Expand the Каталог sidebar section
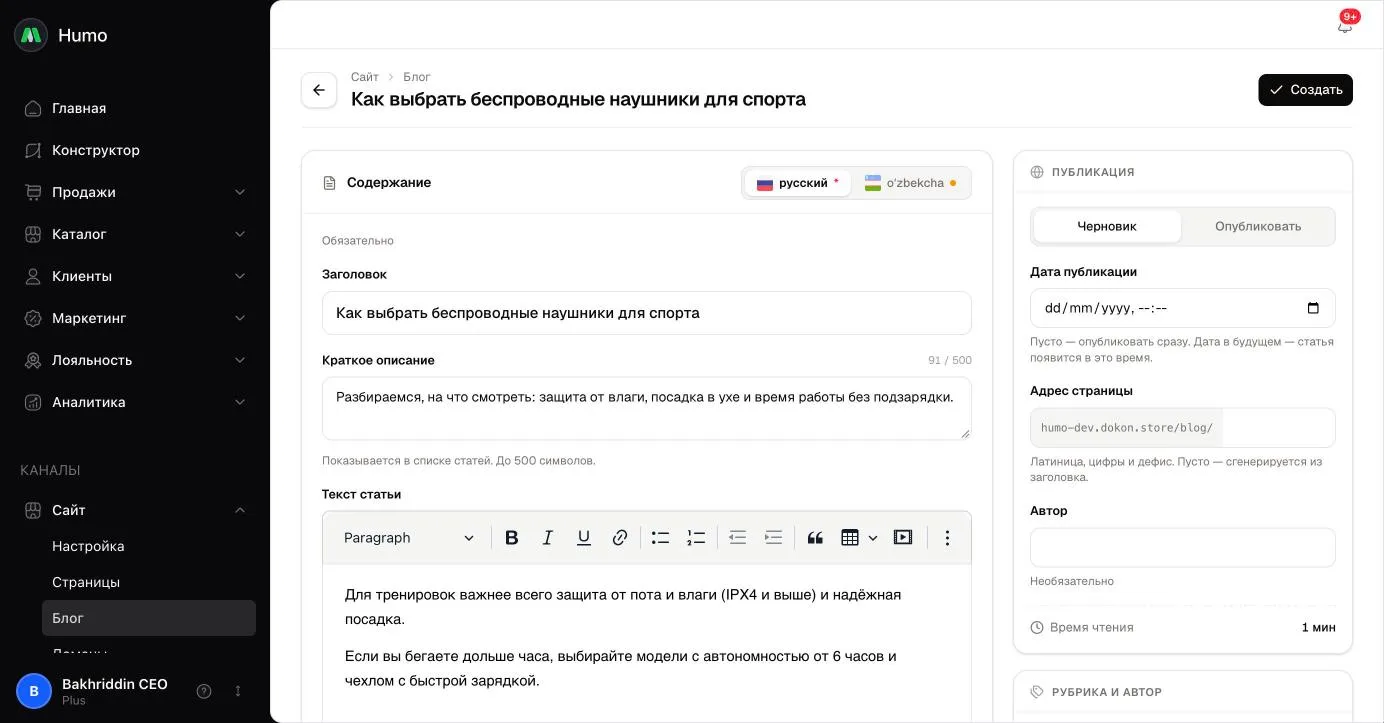1384x723 pixels. click(x=135, y=234)
